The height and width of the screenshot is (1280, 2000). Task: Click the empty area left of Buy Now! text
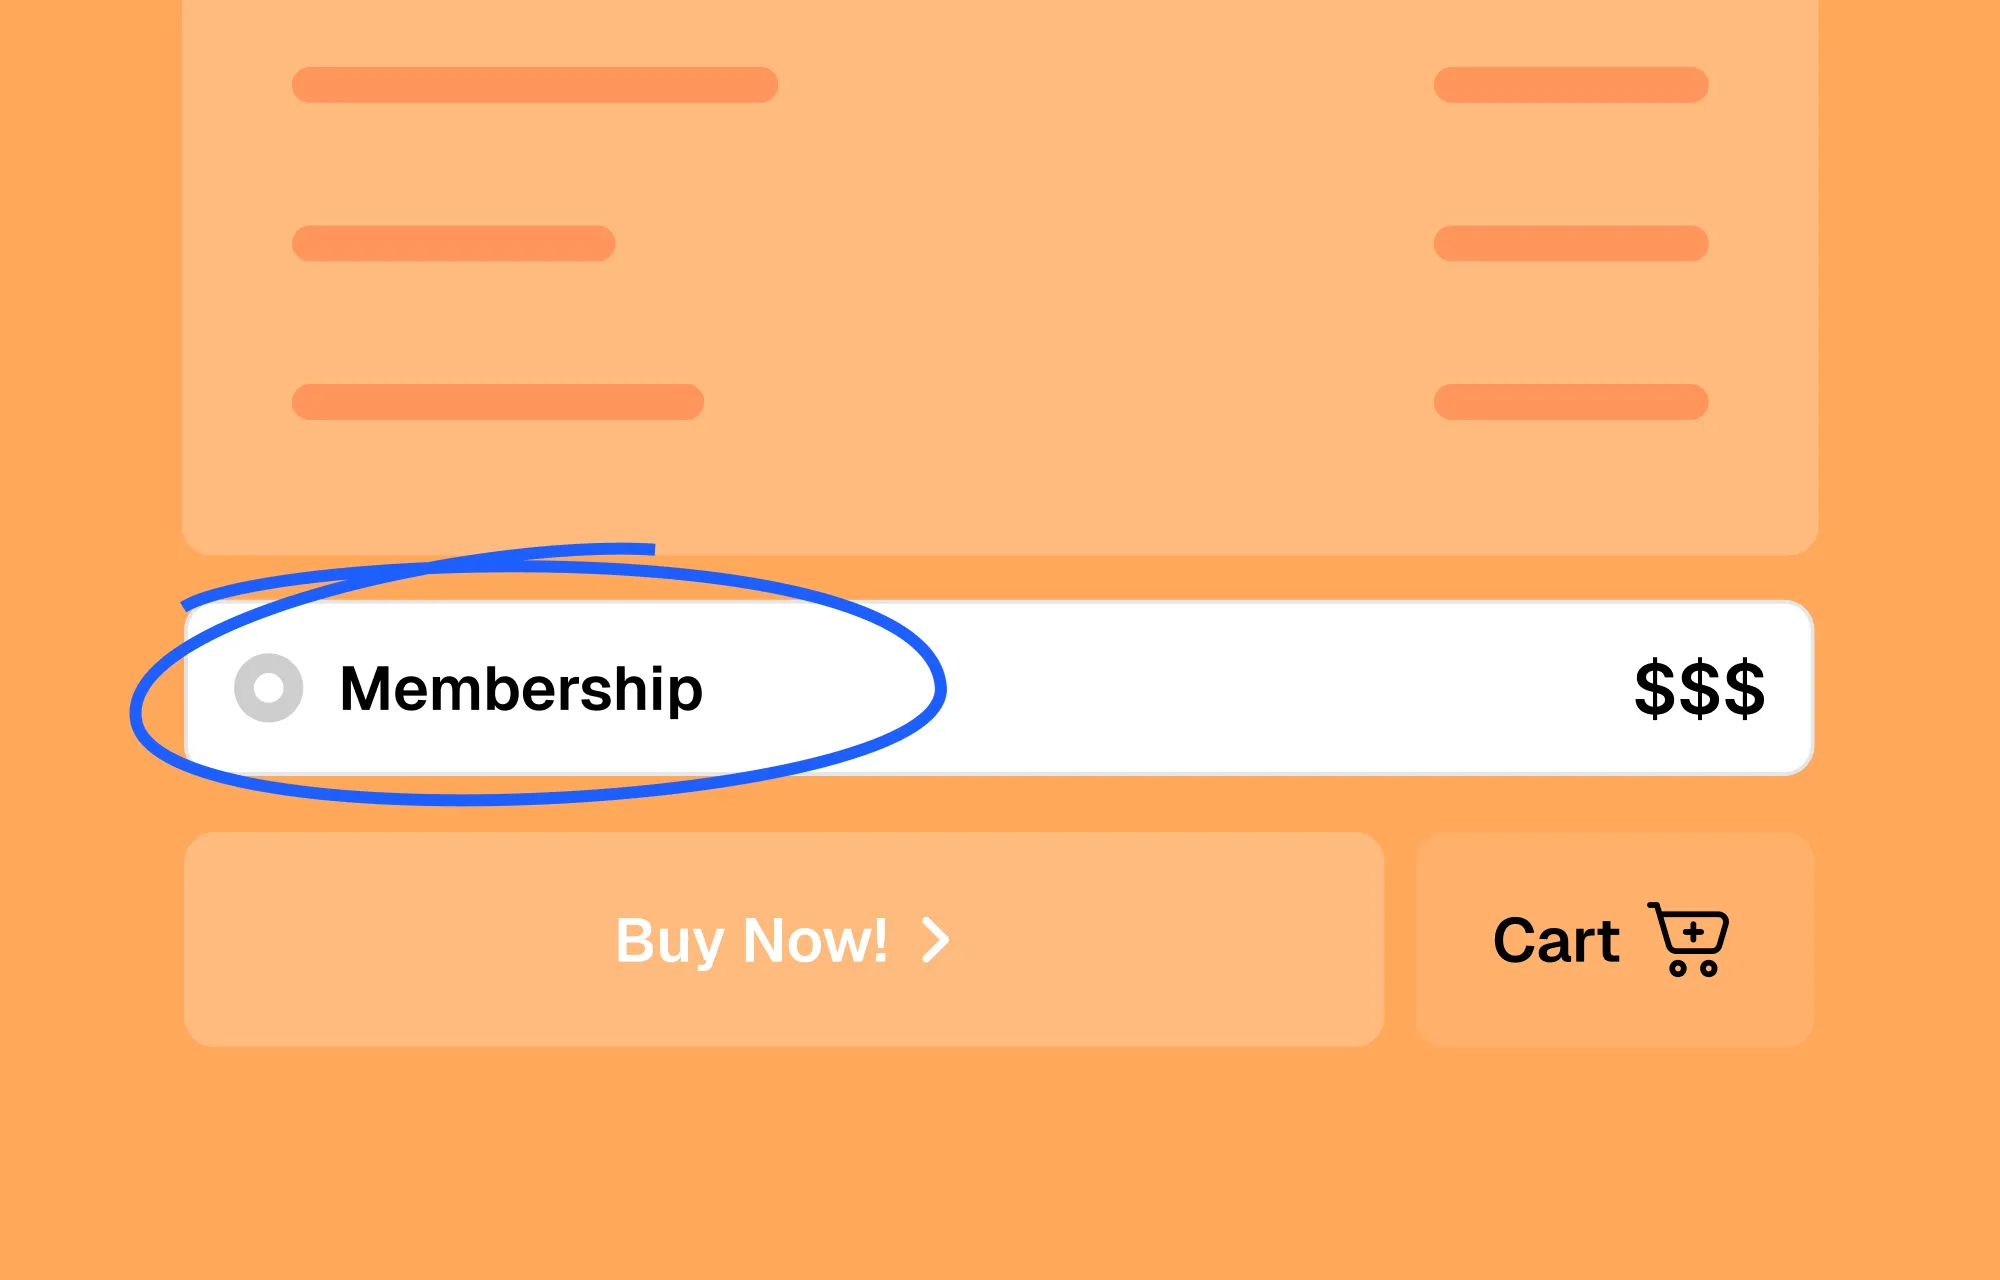coord(400,940)
